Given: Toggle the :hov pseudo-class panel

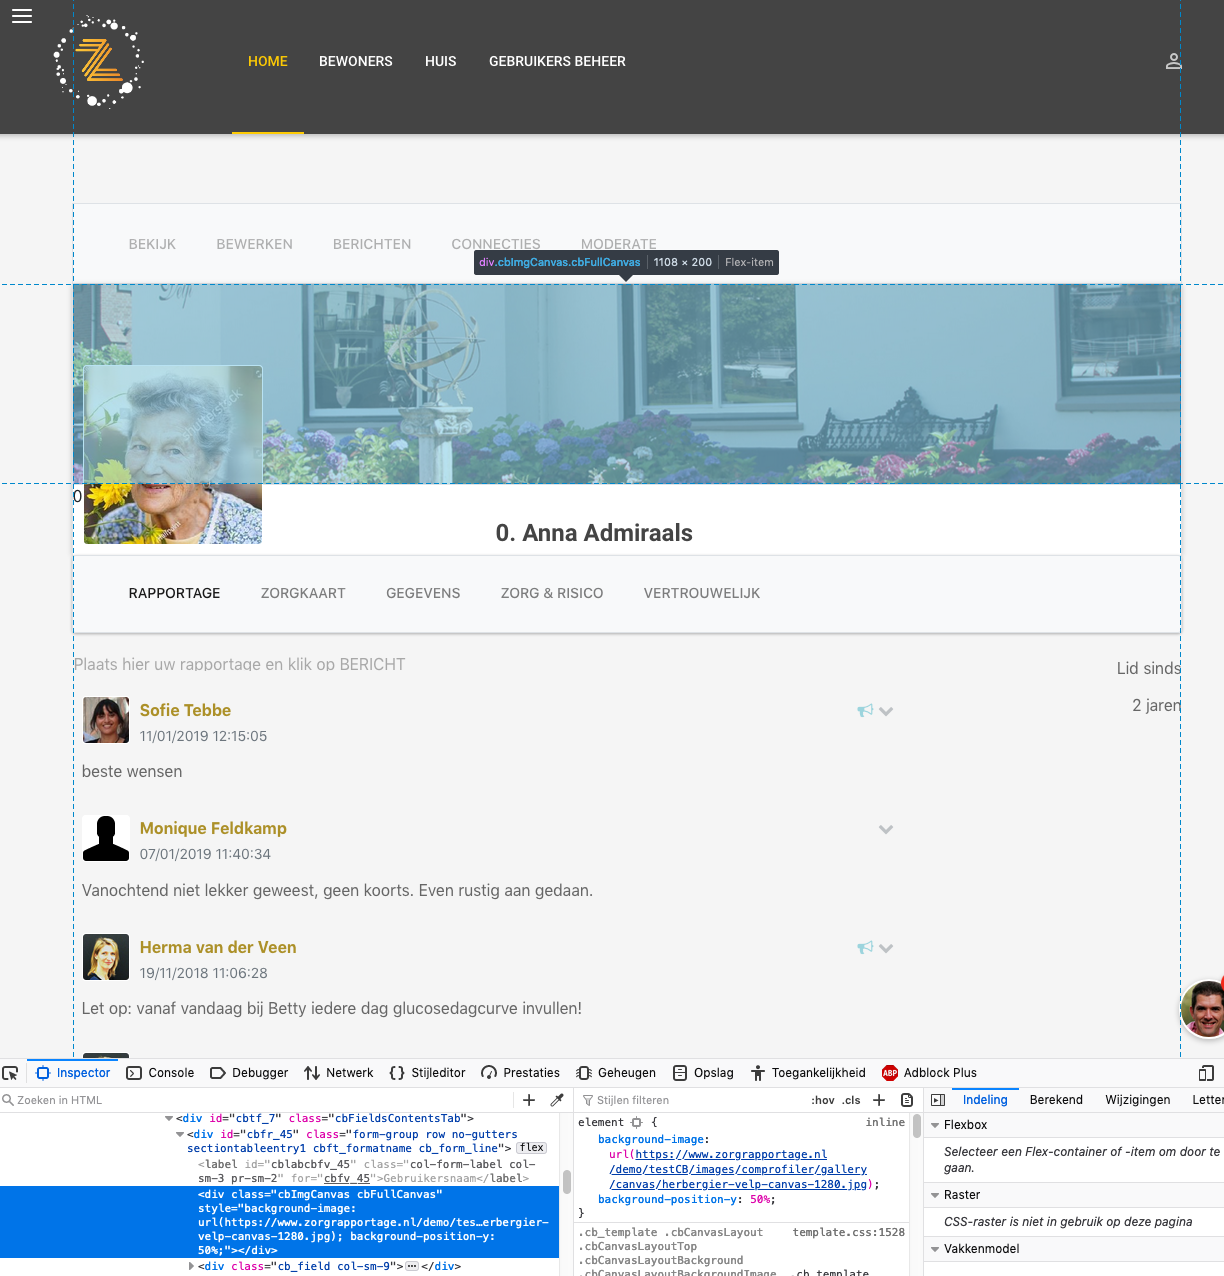Looking at the screenshot, I should point(823,1100).
